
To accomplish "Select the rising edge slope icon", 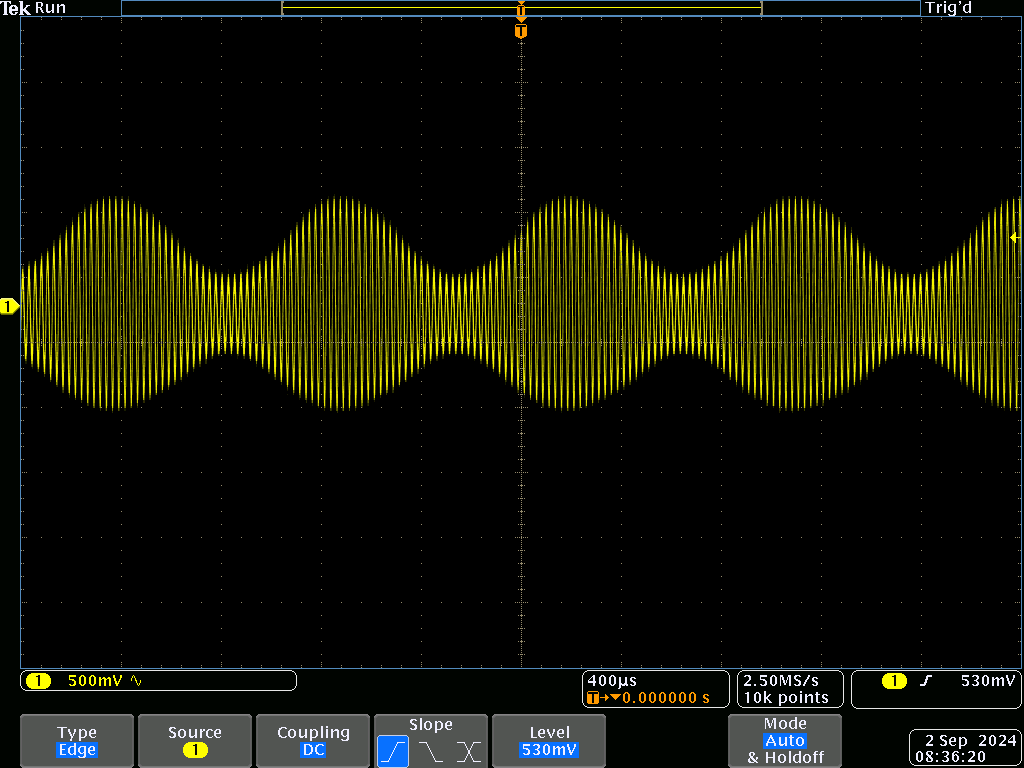I will point(393,751).
